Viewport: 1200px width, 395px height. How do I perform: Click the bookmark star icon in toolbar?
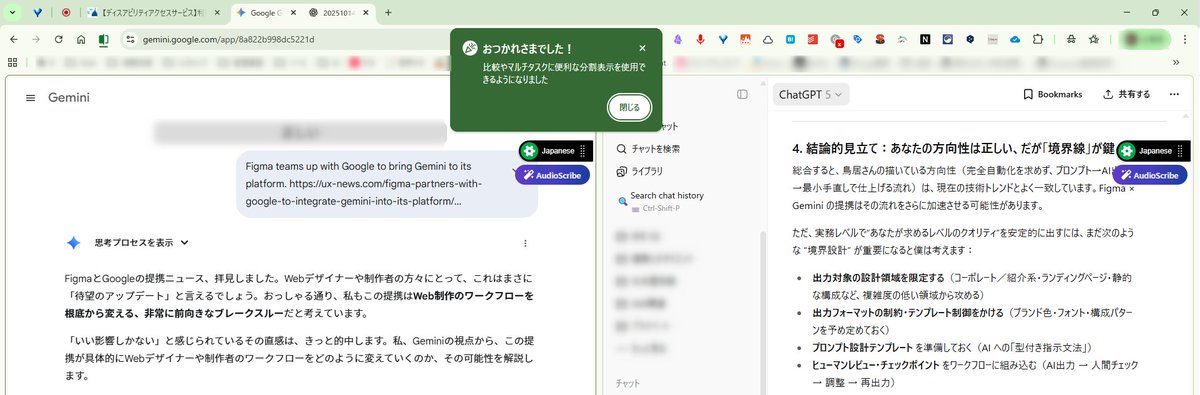[1094, 39]
